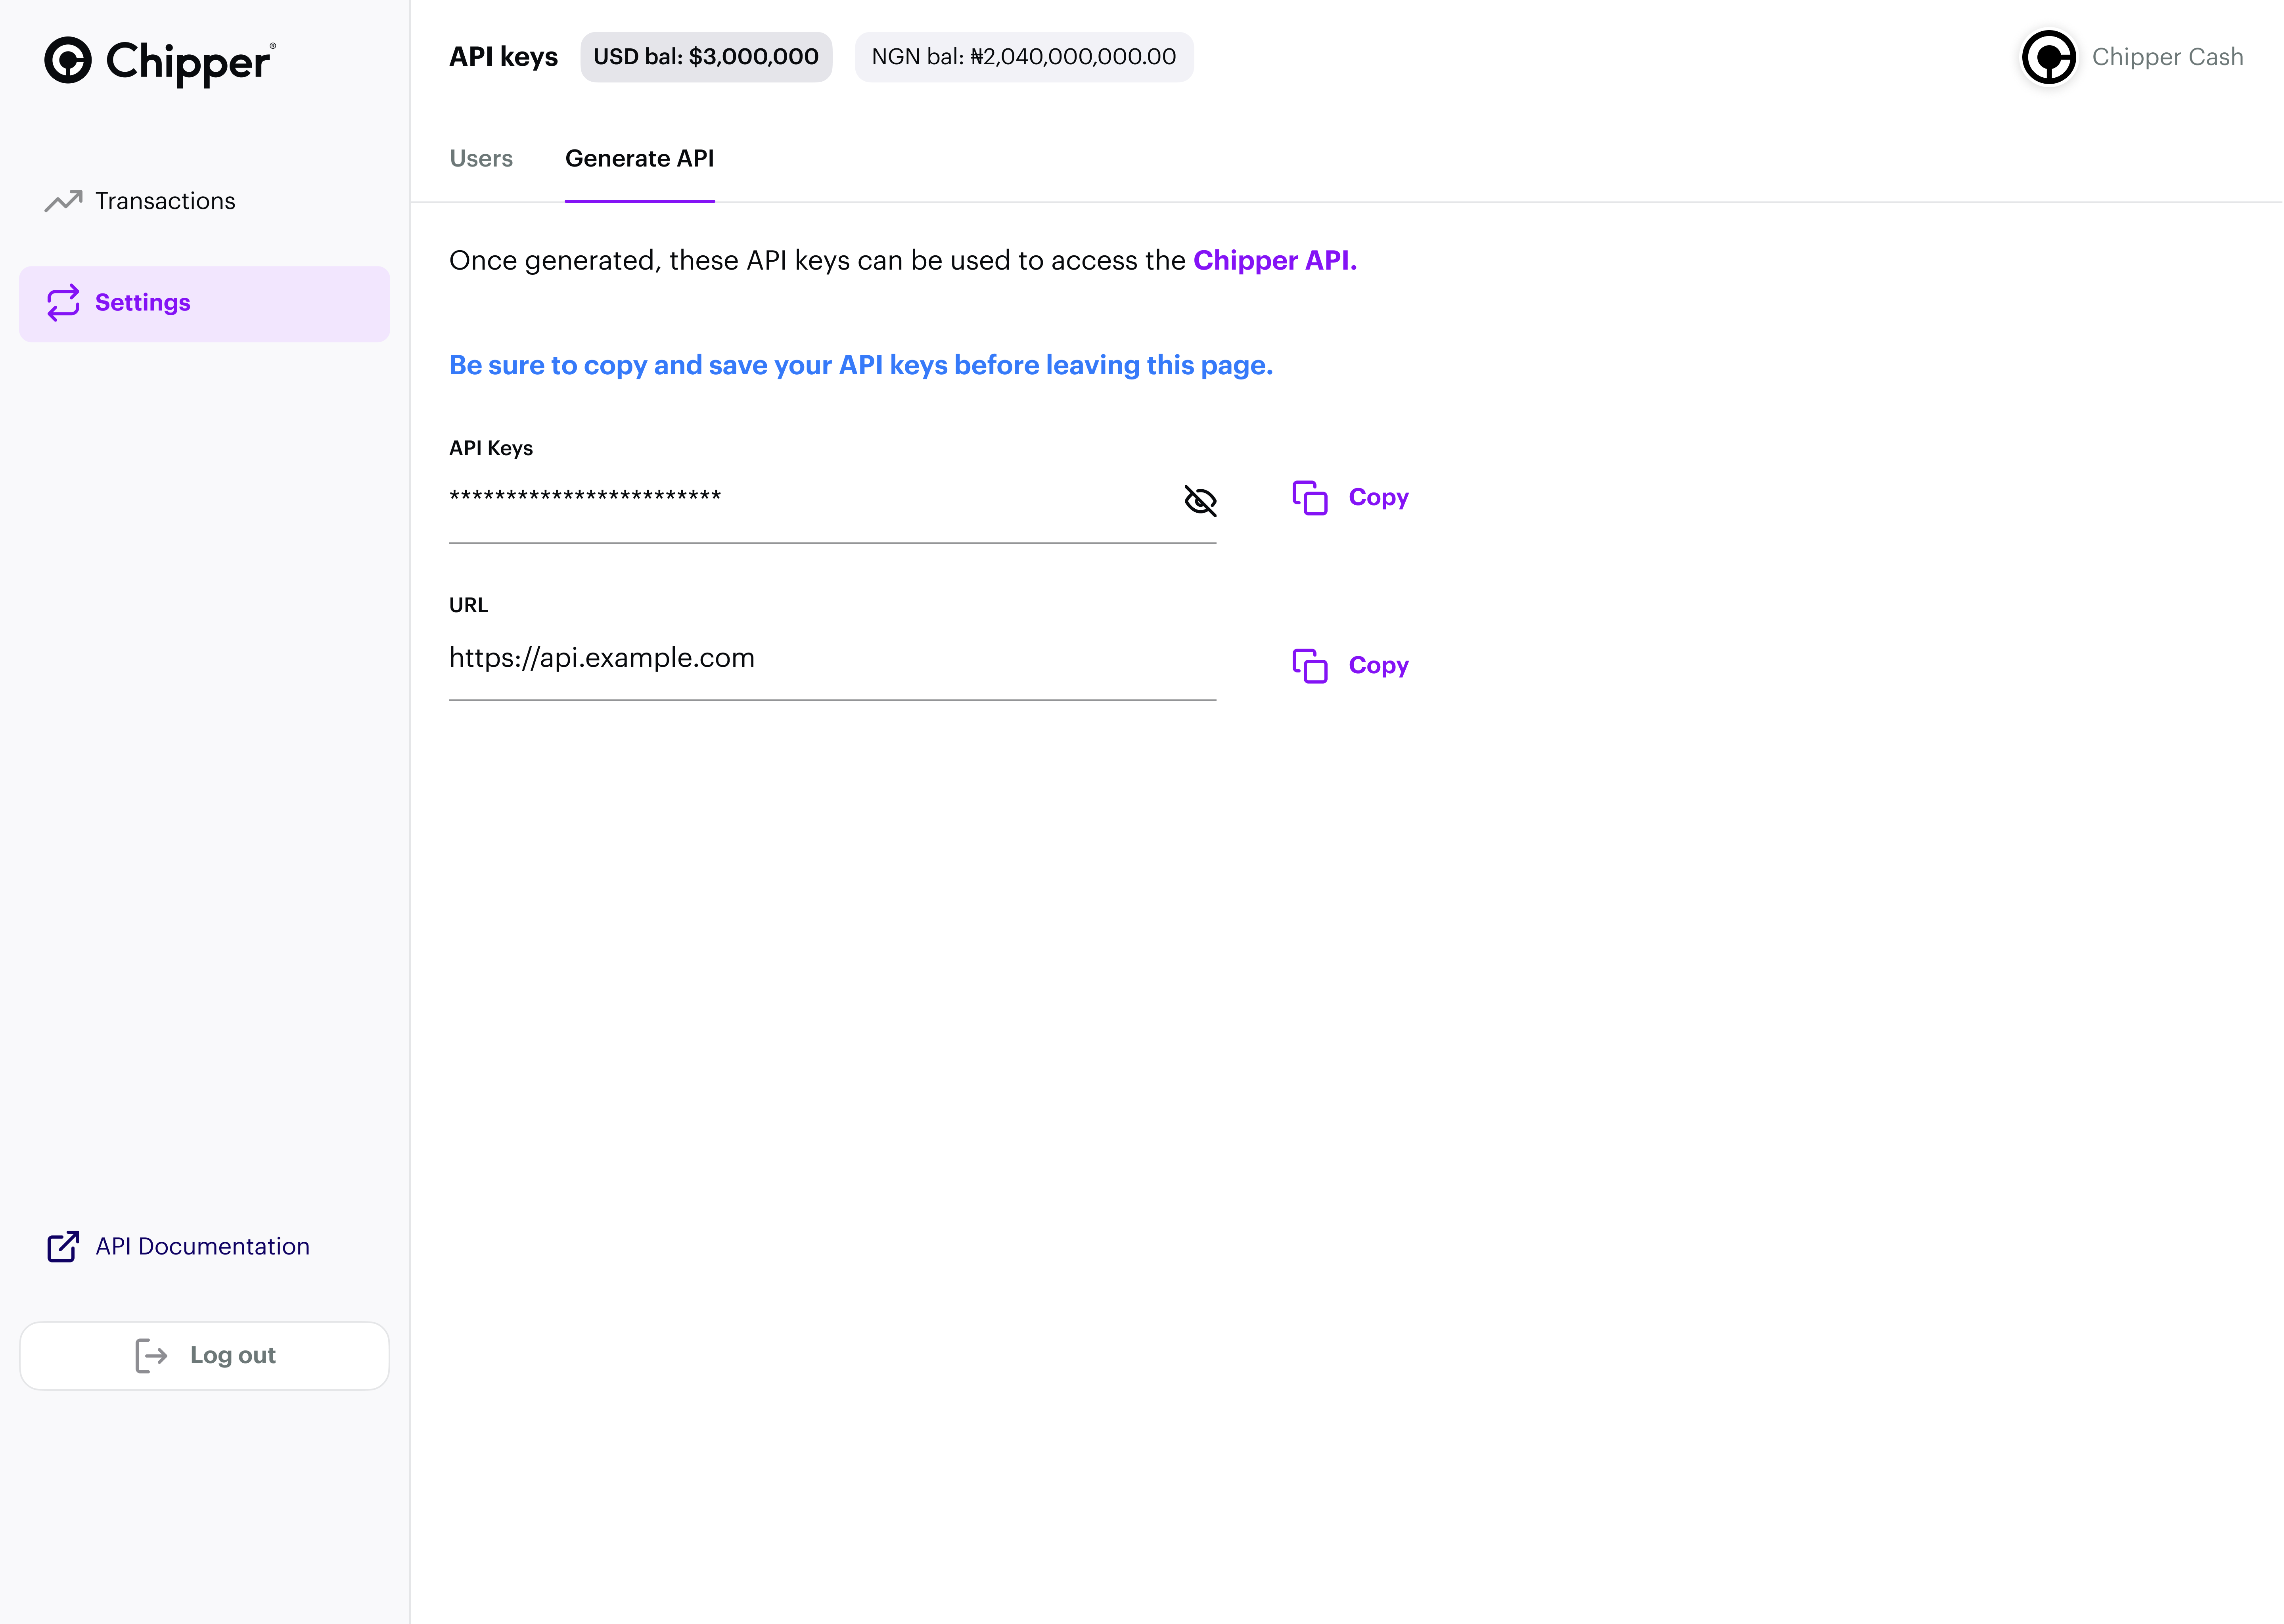Open Settings in the sidebar
Screen dimensions: 2284x1624
[x=143, y=303]
